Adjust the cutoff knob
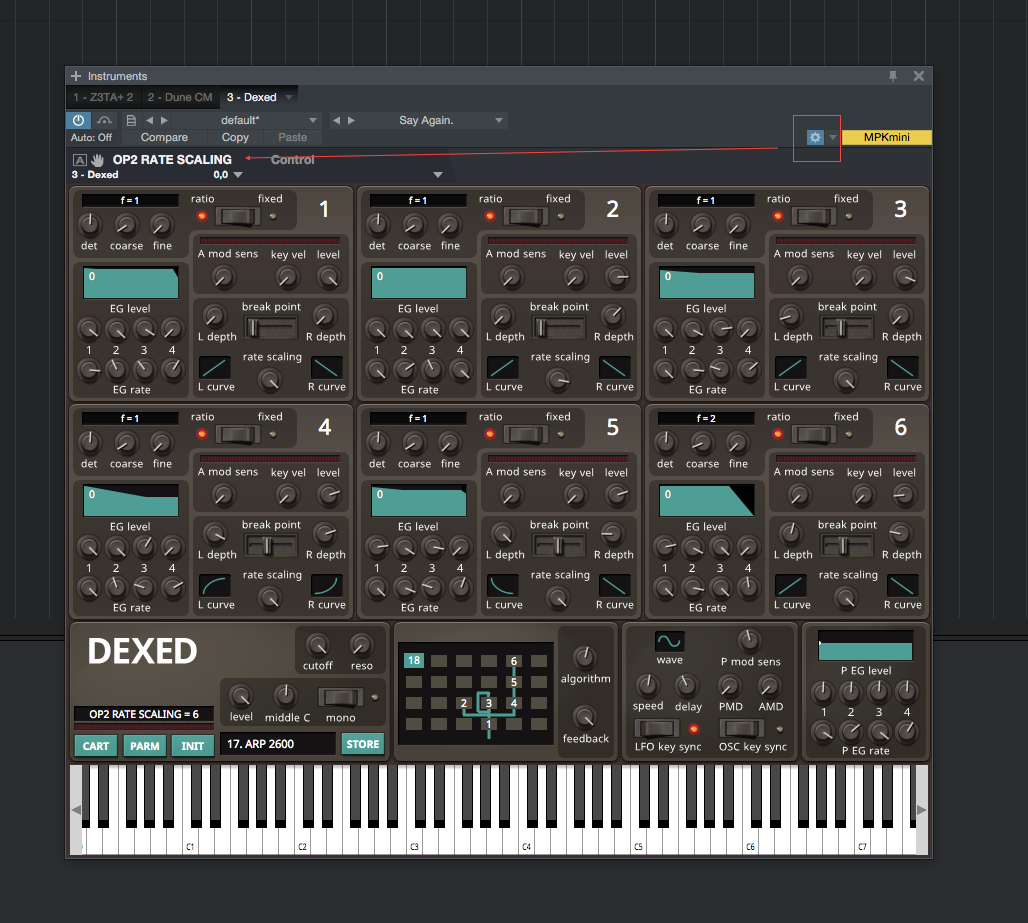 (317, 646)
